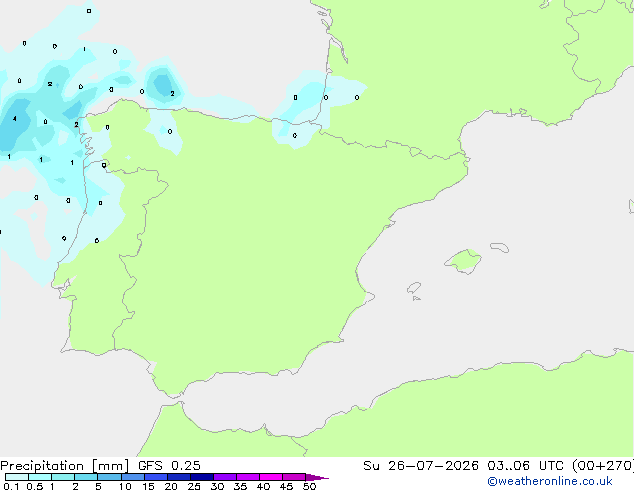Click the legend label 40
Image resolution: width=634 pixels, height=490 pixels.
point(263,486)
